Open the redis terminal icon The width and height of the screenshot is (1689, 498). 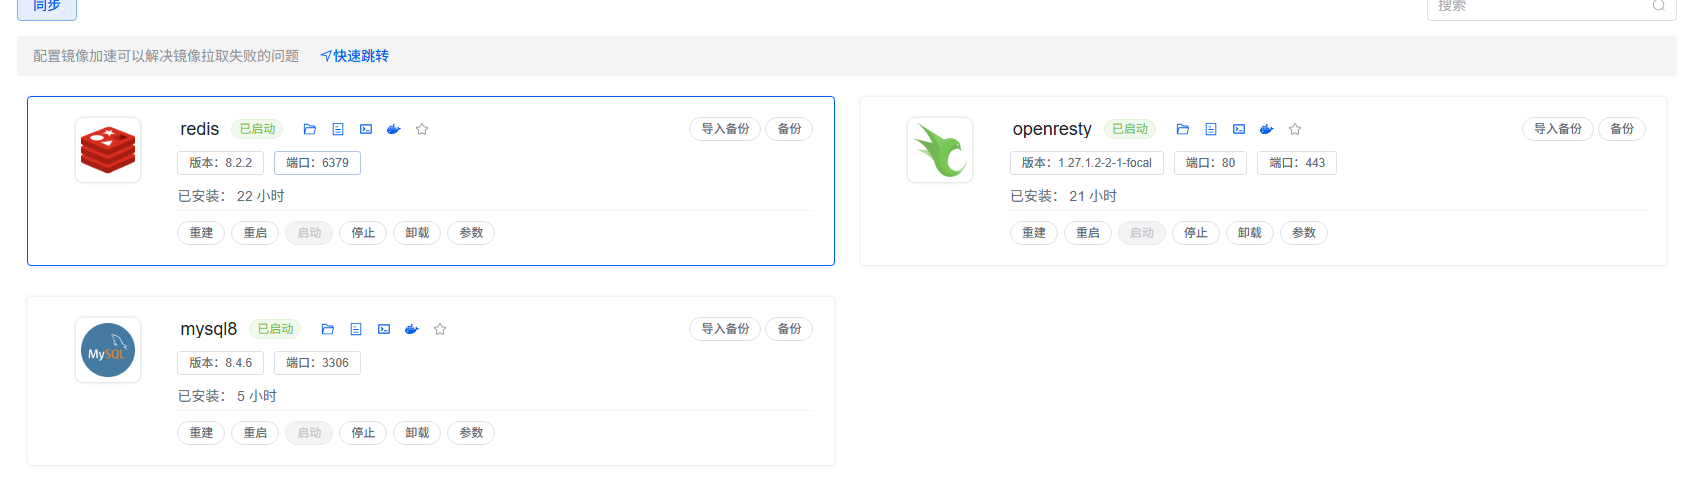click(x=366, y=129)
